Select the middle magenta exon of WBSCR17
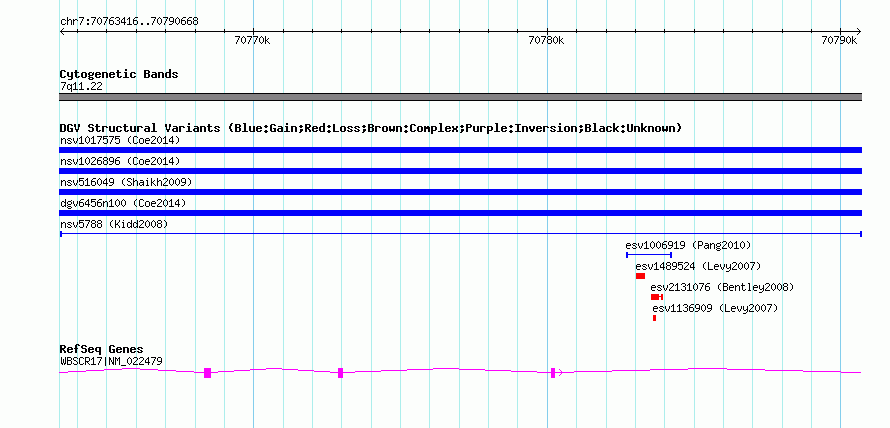This screenshot has height=428, width=890. (x=341, y=373)
